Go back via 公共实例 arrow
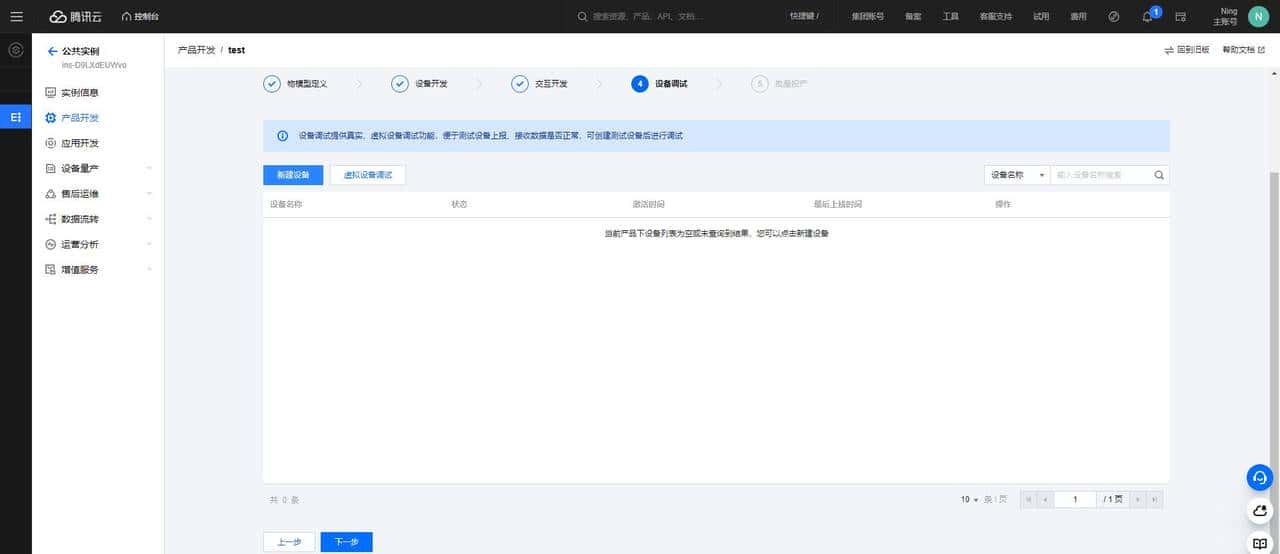This screenshot has width=1280, height=554. [x=53, y=51]
